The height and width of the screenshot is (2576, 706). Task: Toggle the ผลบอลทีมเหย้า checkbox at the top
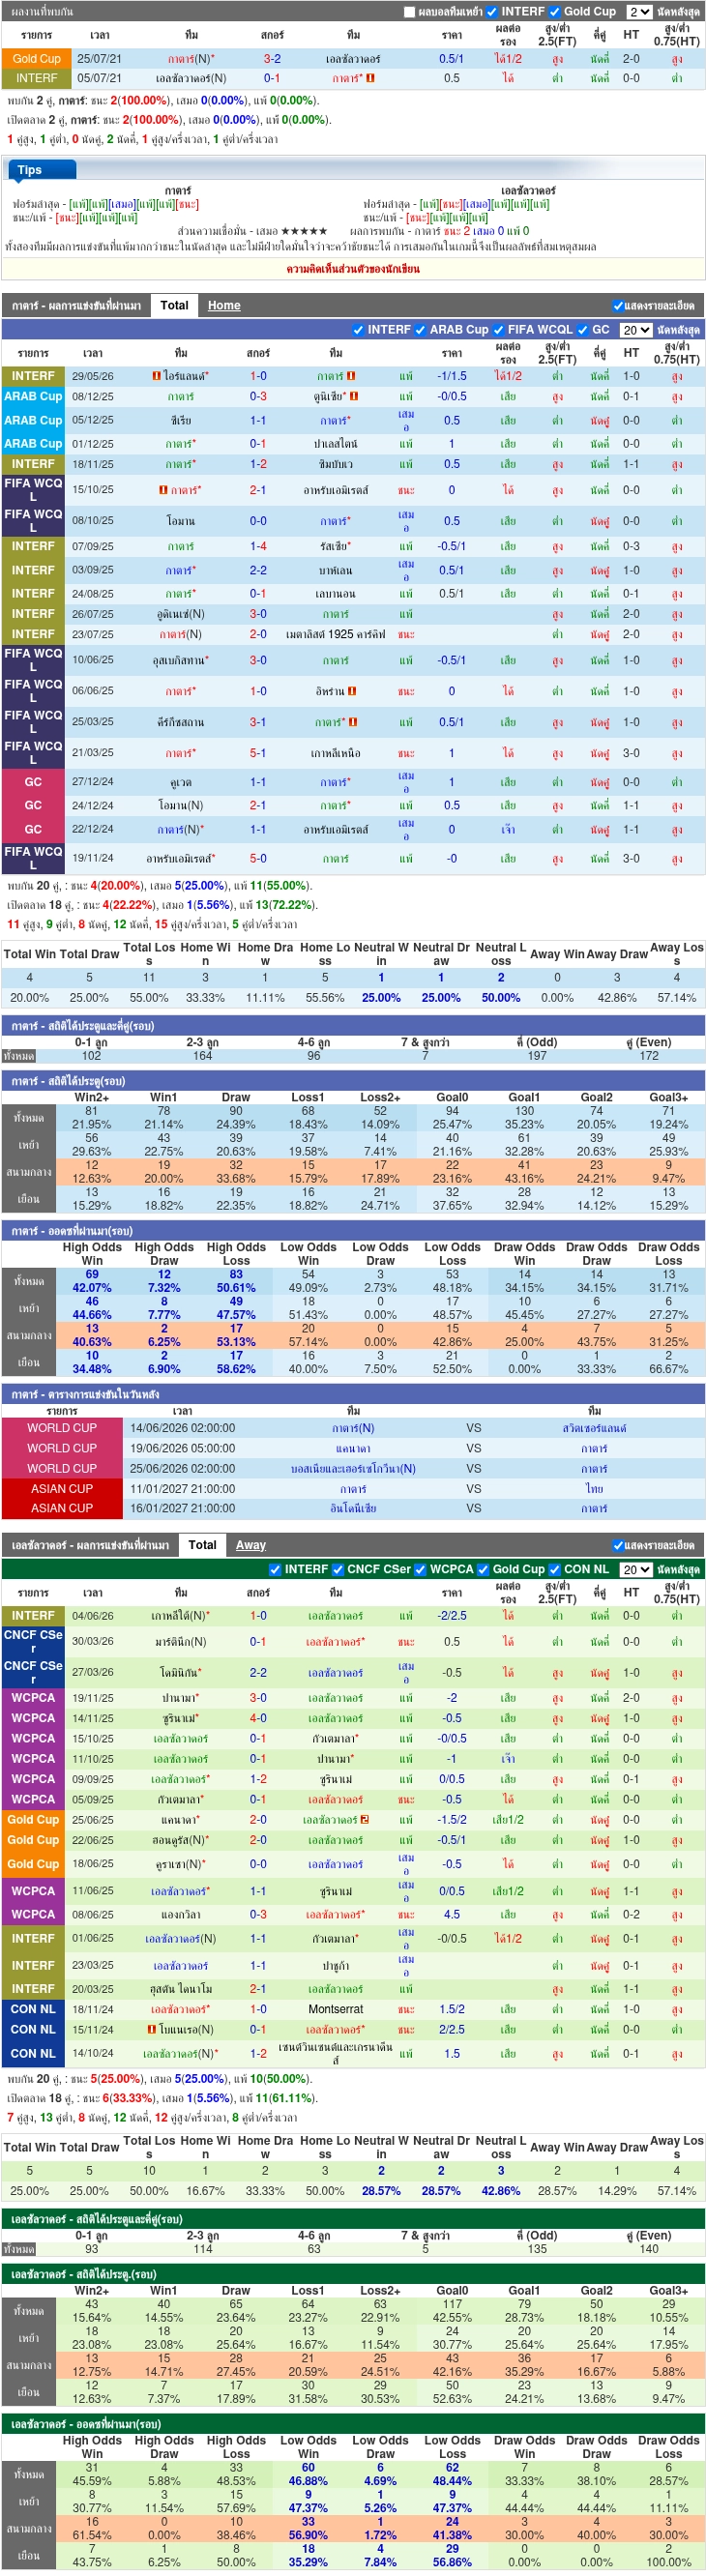(409, 12)
